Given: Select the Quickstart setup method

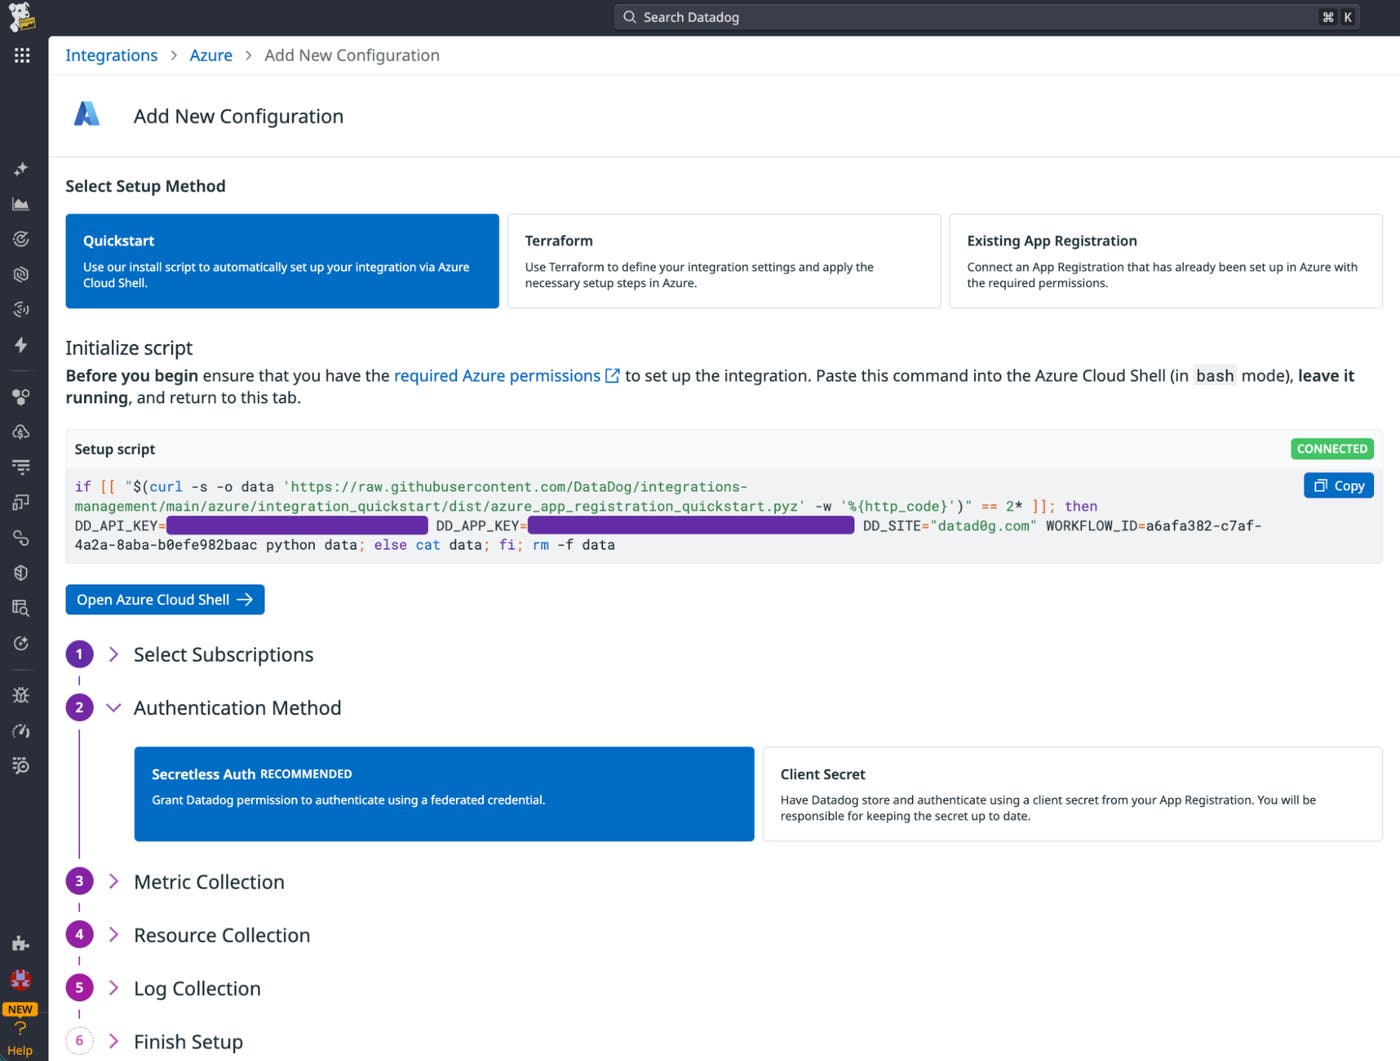Looking at the screenshot, I should point(282,261).
